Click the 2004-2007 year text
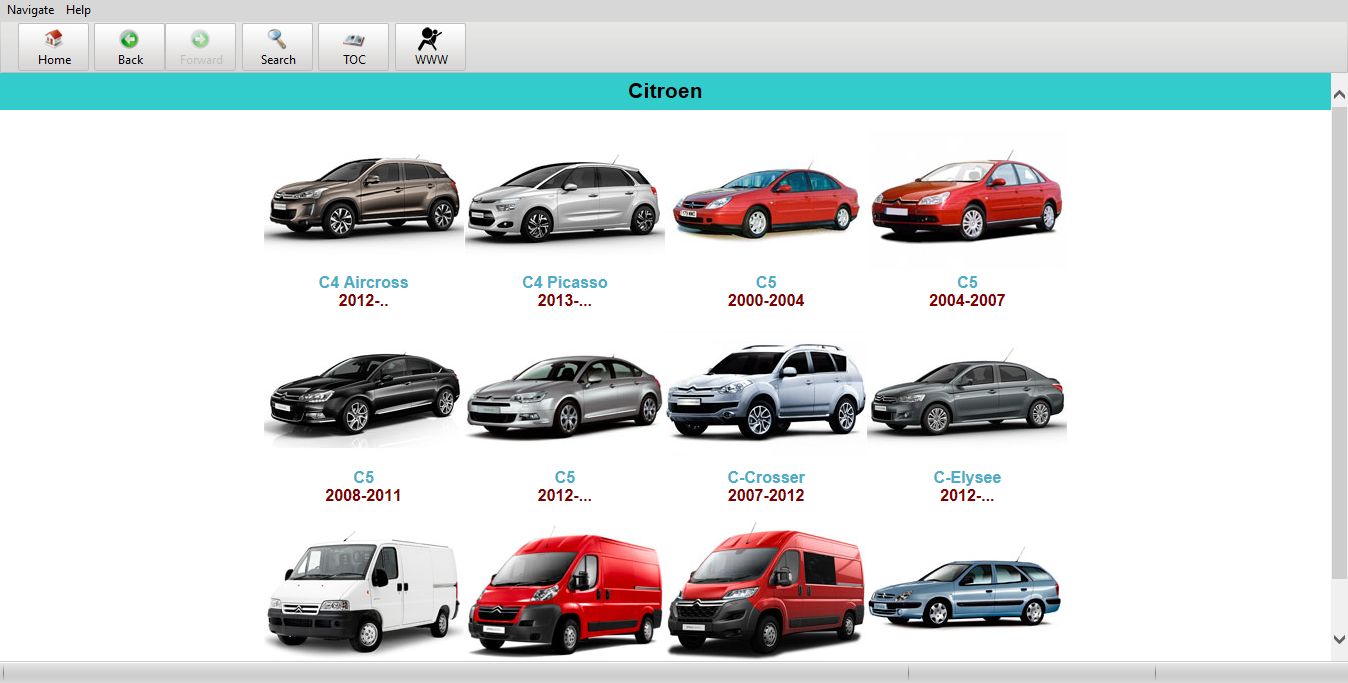 (967, 300)
